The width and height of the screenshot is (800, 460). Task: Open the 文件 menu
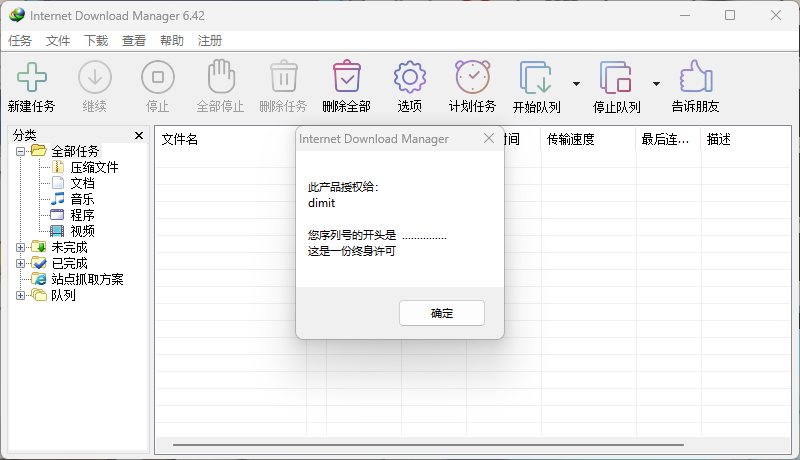pos(58,41)
